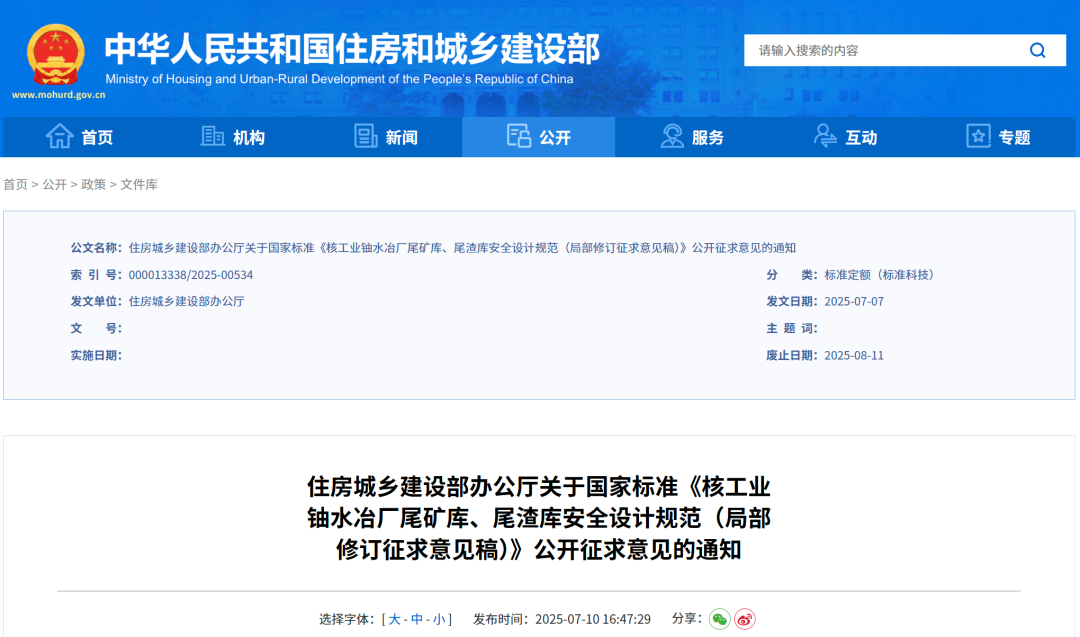The width and height of the screenshot is (1080, 637).
Task: Click the document icon beside 公开
Action: tap(519, 136)
